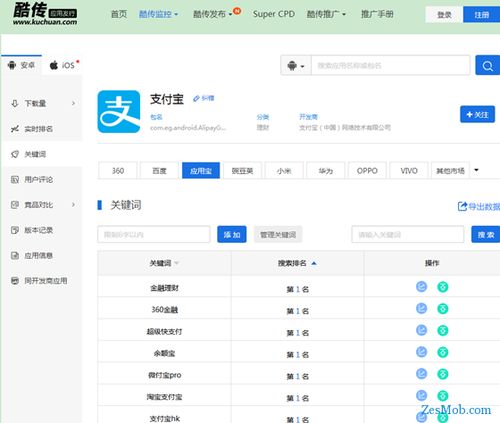This screenshot has height=423, width=500.
Task: Focus the keyword search input field
Action: pyautogui.click(x=408, y=234)
